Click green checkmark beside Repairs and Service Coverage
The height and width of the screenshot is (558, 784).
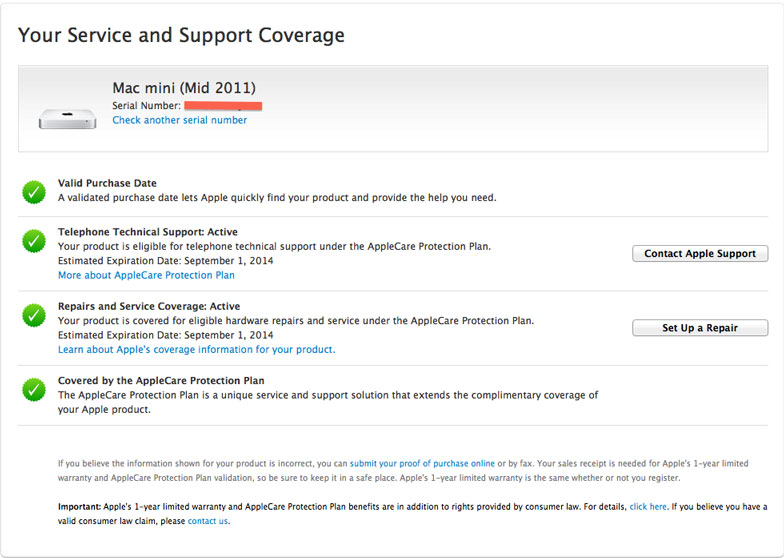(34, 316)
